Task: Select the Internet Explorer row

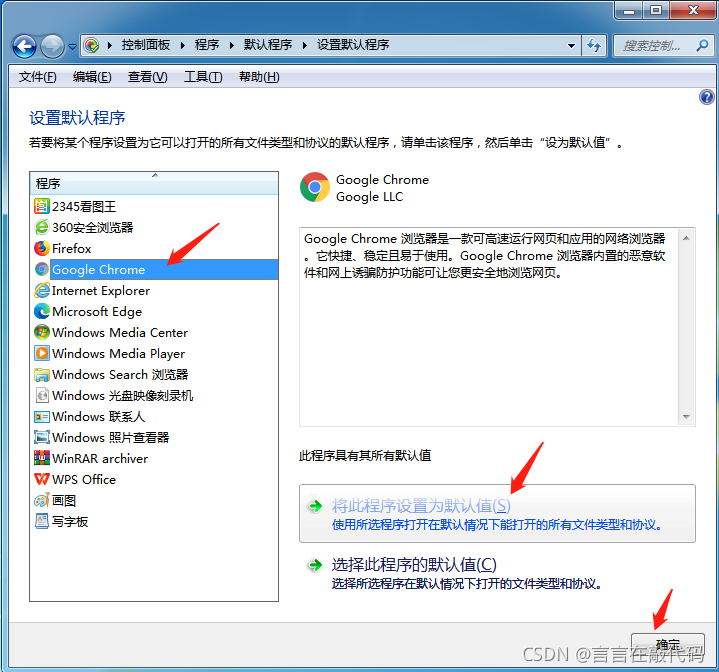Action: click(154, 290)
